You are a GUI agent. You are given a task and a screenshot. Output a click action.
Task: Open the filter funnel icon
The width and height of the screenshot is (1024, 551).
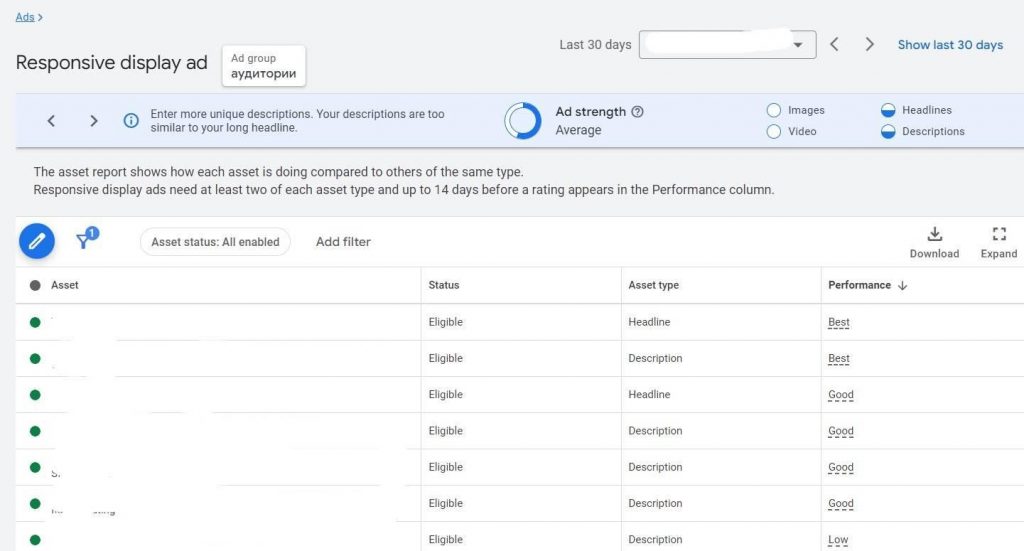(x=86, y=240)
